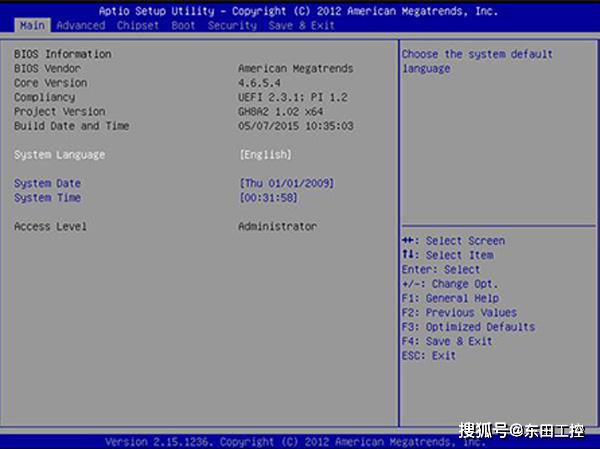600x449 pixels.
Task: Click the American Megatrends vendor value
Action: coord(295,69)
